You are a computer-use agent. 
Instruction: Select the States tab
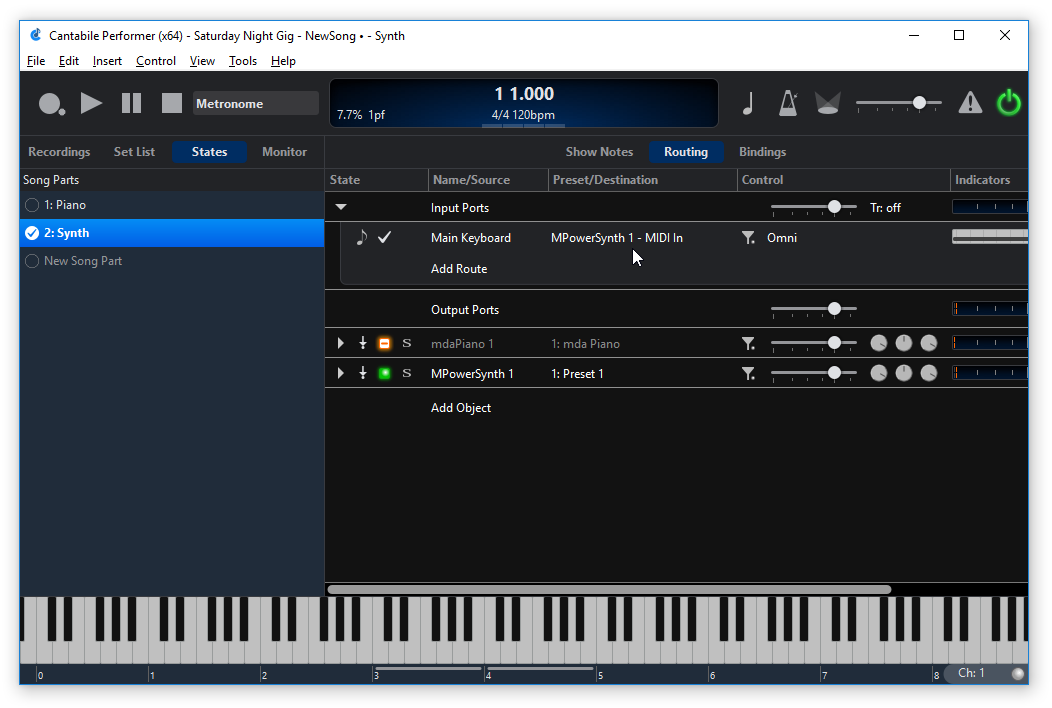point(209,152)
